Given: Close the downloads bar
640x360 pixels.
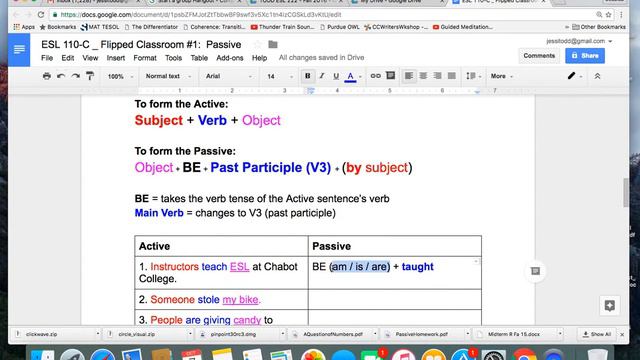Looking at the screenshot, I should pos(622,334).
